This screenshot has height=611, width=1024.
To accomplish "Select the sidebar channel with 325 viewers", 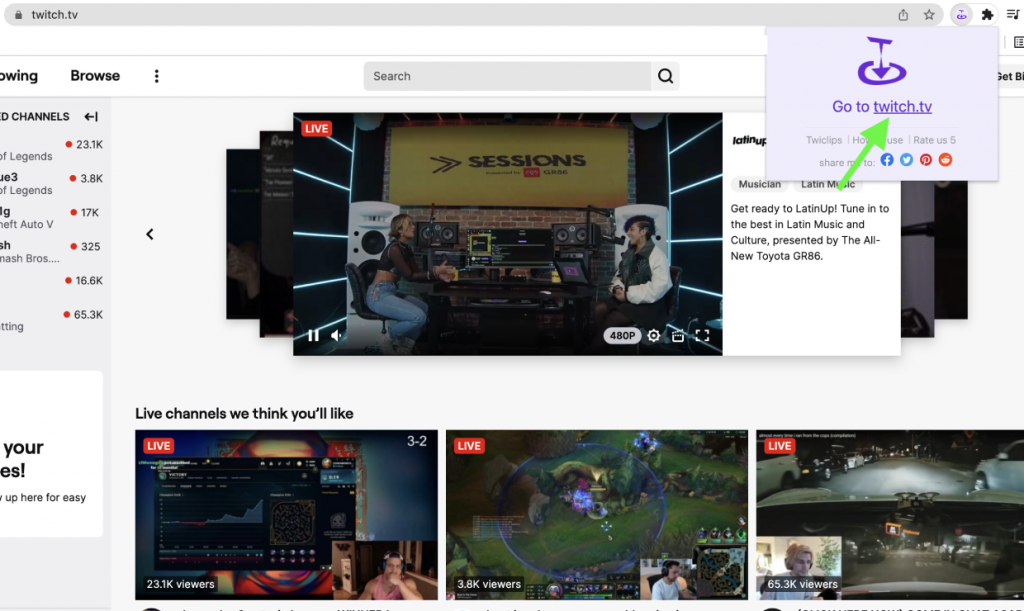I will pyautogui.click(x=52, y=252).
